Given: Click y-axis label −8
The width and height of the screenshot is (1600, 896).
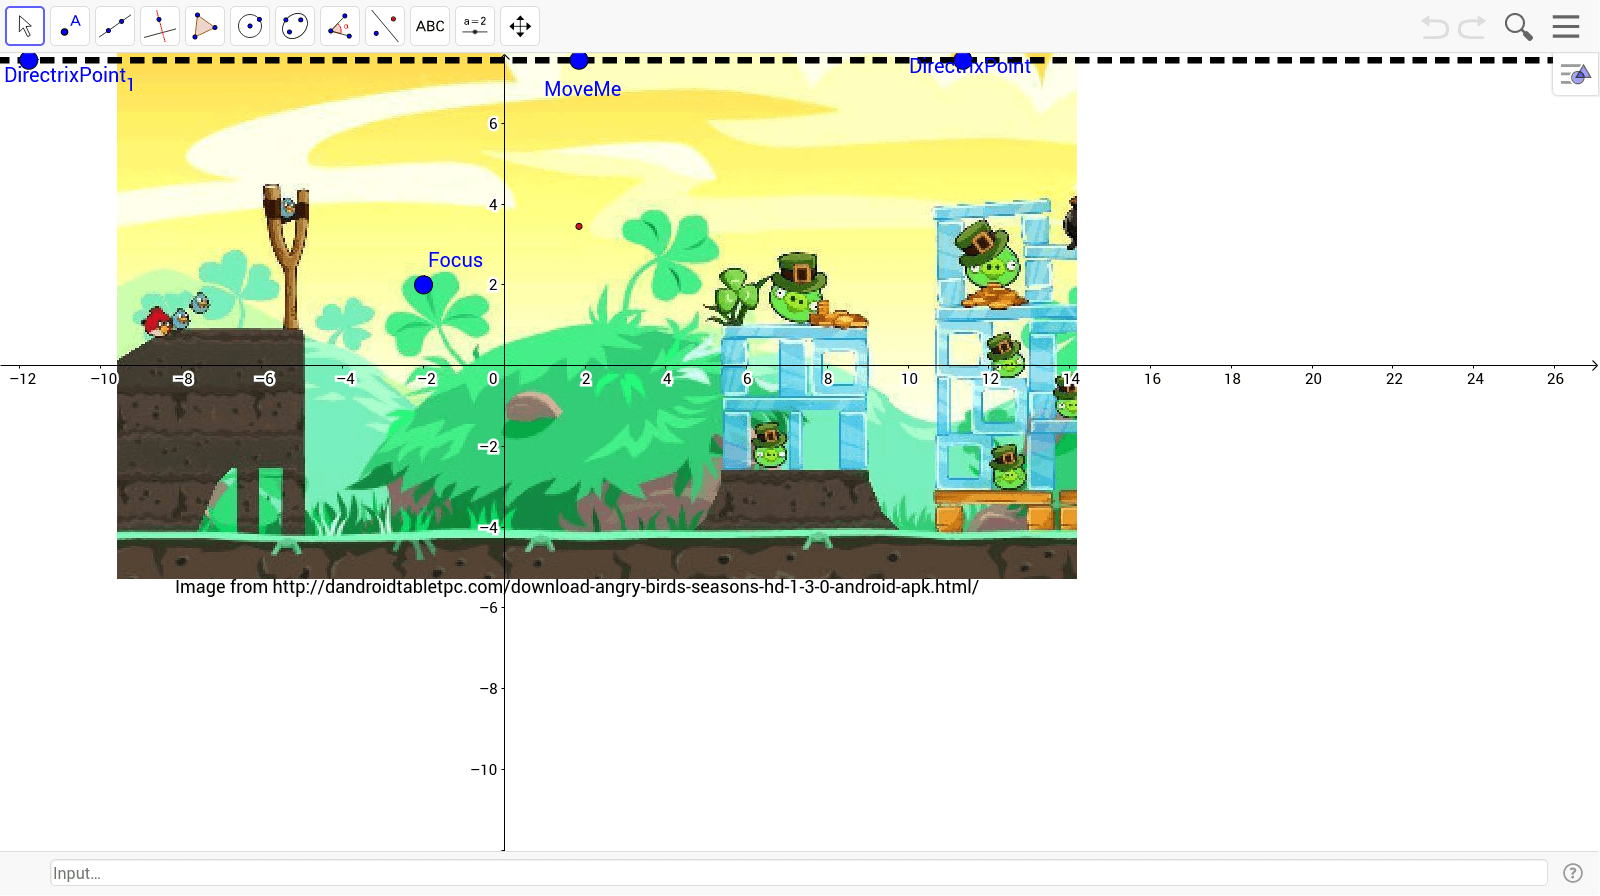Looking at the screenshot, I should [488, 689].
